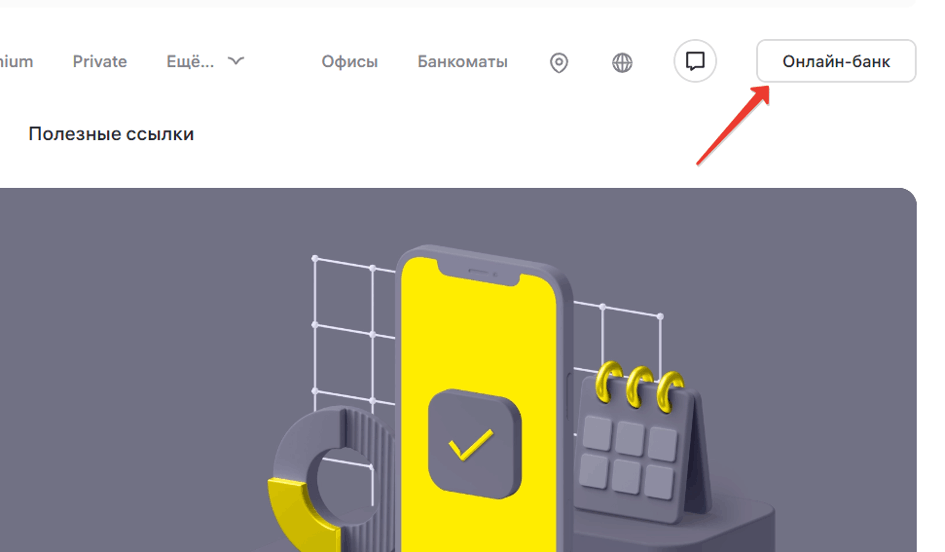This screenshot has height=552, width=945.
Task: Click the Полезные ссылки heading
Action: tap(111, 134)
